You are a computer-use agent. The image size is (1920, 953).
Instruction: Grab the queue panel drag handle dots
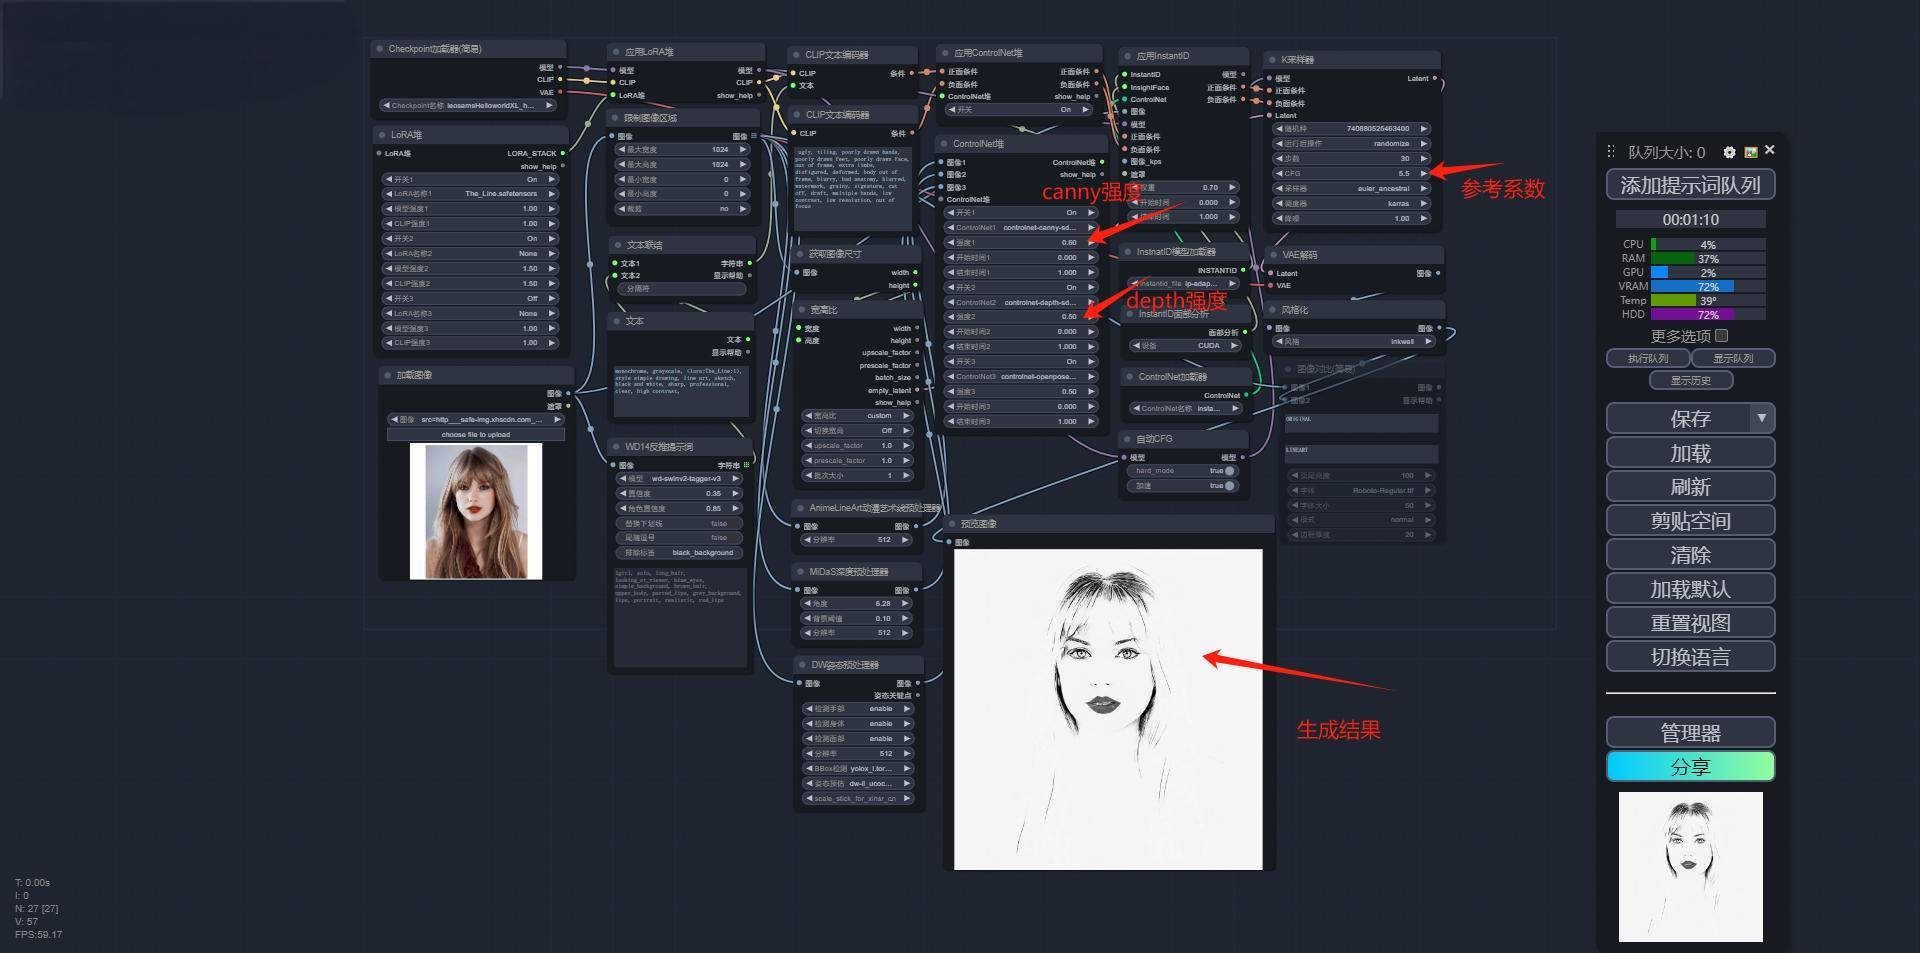pos(1611,152)
